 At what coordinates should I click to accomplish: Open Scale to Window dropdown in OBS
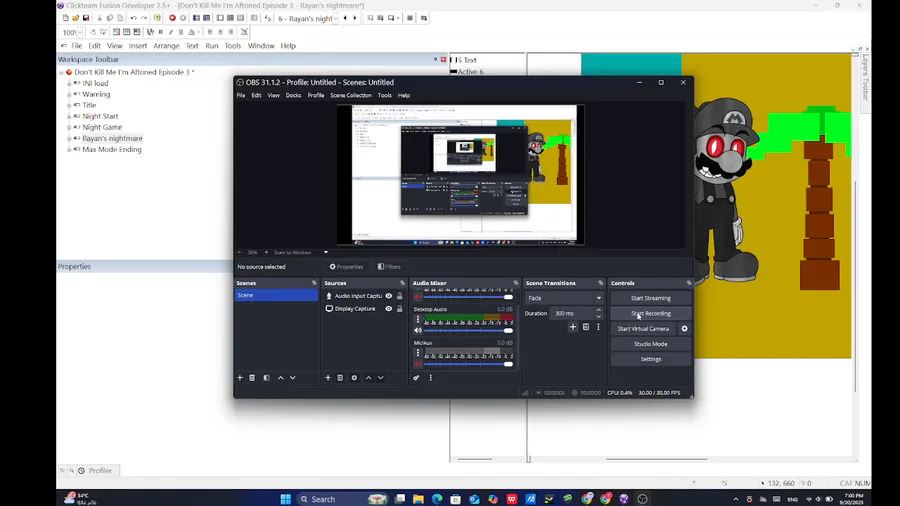[x=325, y=252]
